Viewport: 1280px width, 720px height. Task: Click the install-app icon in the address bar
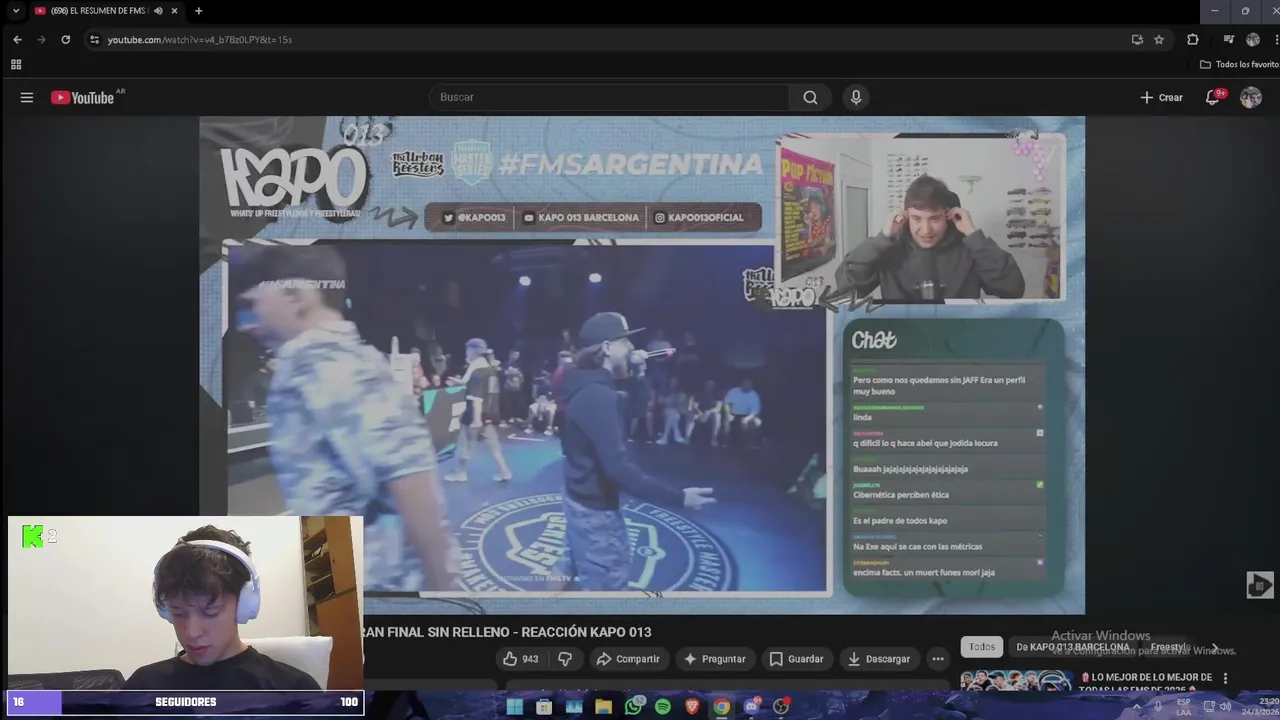tap(1137, 39)
